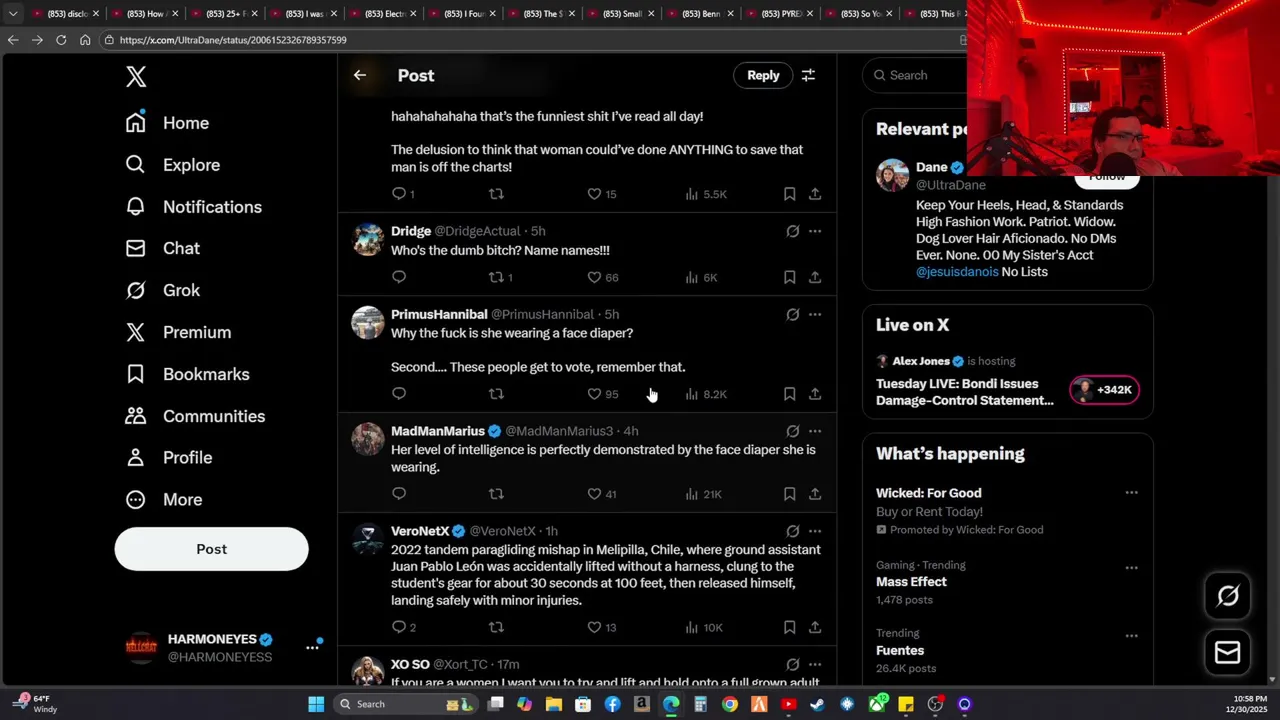The width and height of the screenshot is (1280, 720).
Task: Bookmark PrimusHannibal's post
Action: click(789, 394)
